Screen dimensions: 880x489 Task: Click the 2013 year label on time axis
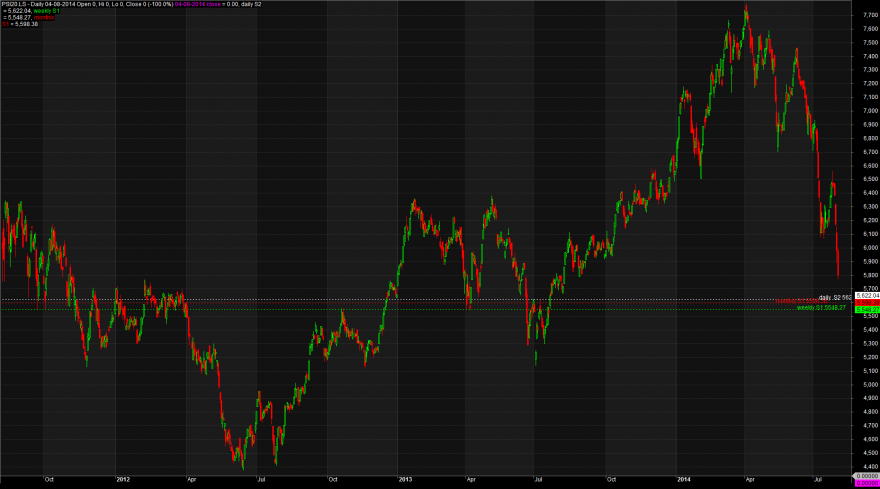pyautogui.click(x=405, y=479)
